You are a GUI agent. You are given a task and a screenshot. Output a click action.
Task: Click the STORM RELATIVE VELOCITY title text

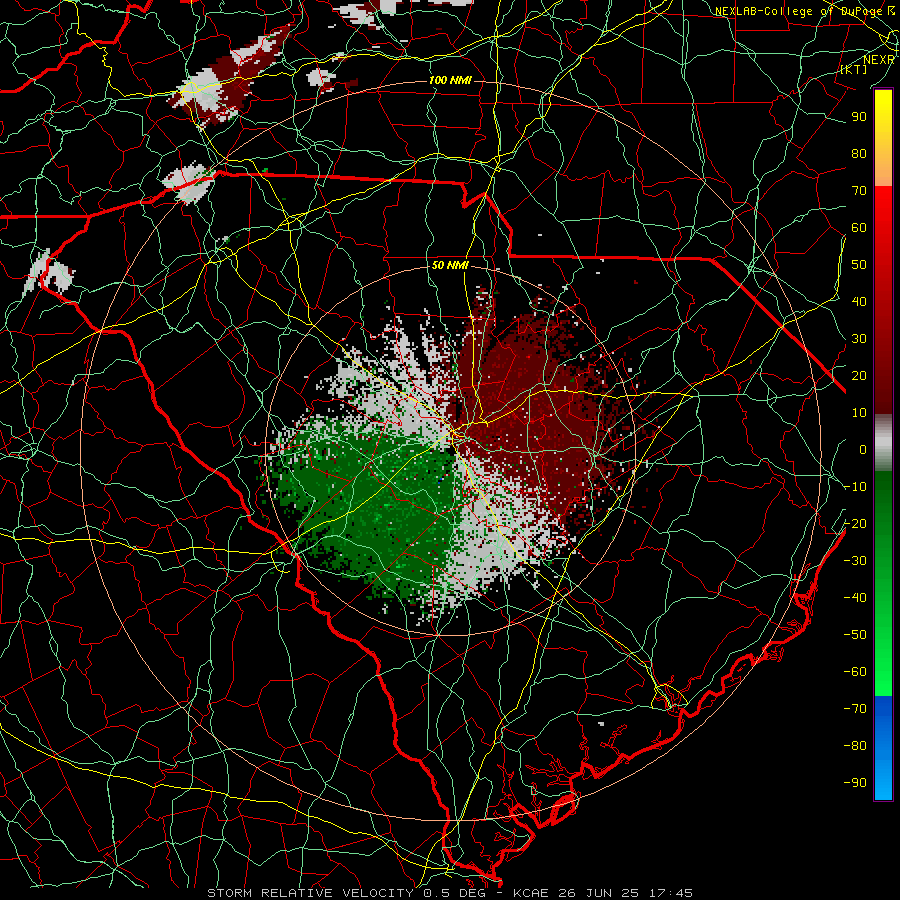click(x=313, y=893)
